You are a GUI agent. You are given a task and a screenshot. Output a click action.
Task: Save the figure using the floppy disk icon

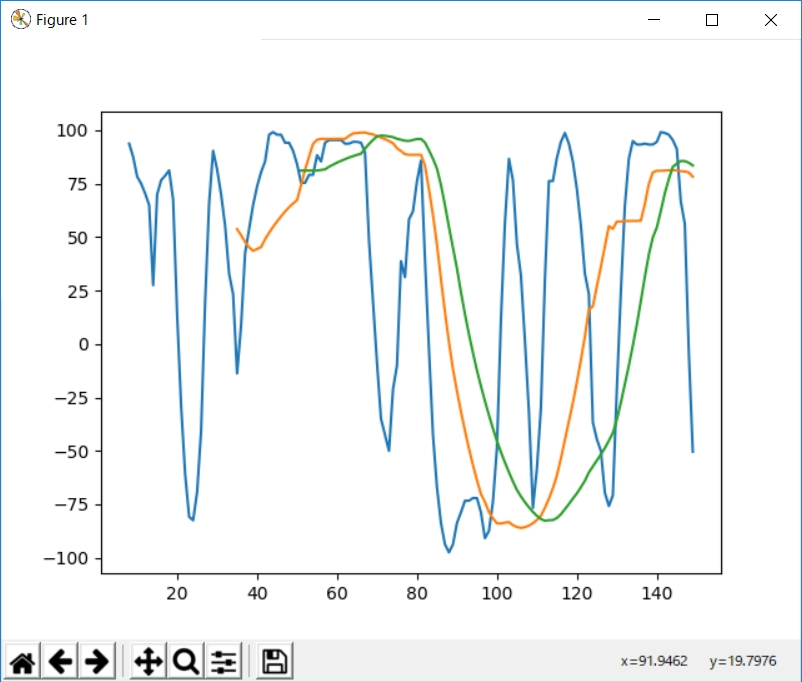click(274, 661)
